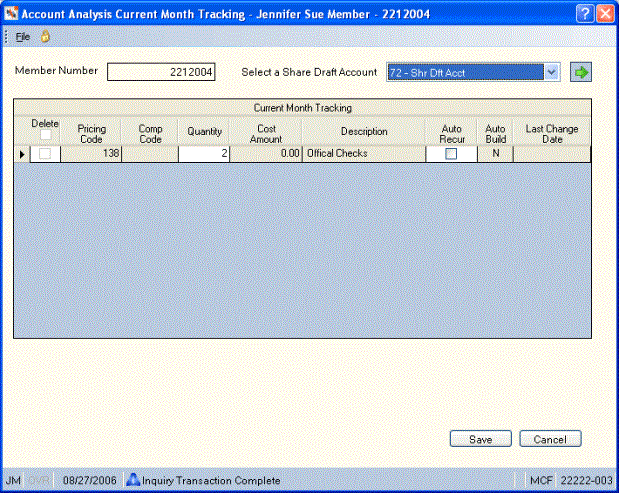The width and height of the screenshot is (619, 493).
Task: Open the File menu
Action: 23,37
